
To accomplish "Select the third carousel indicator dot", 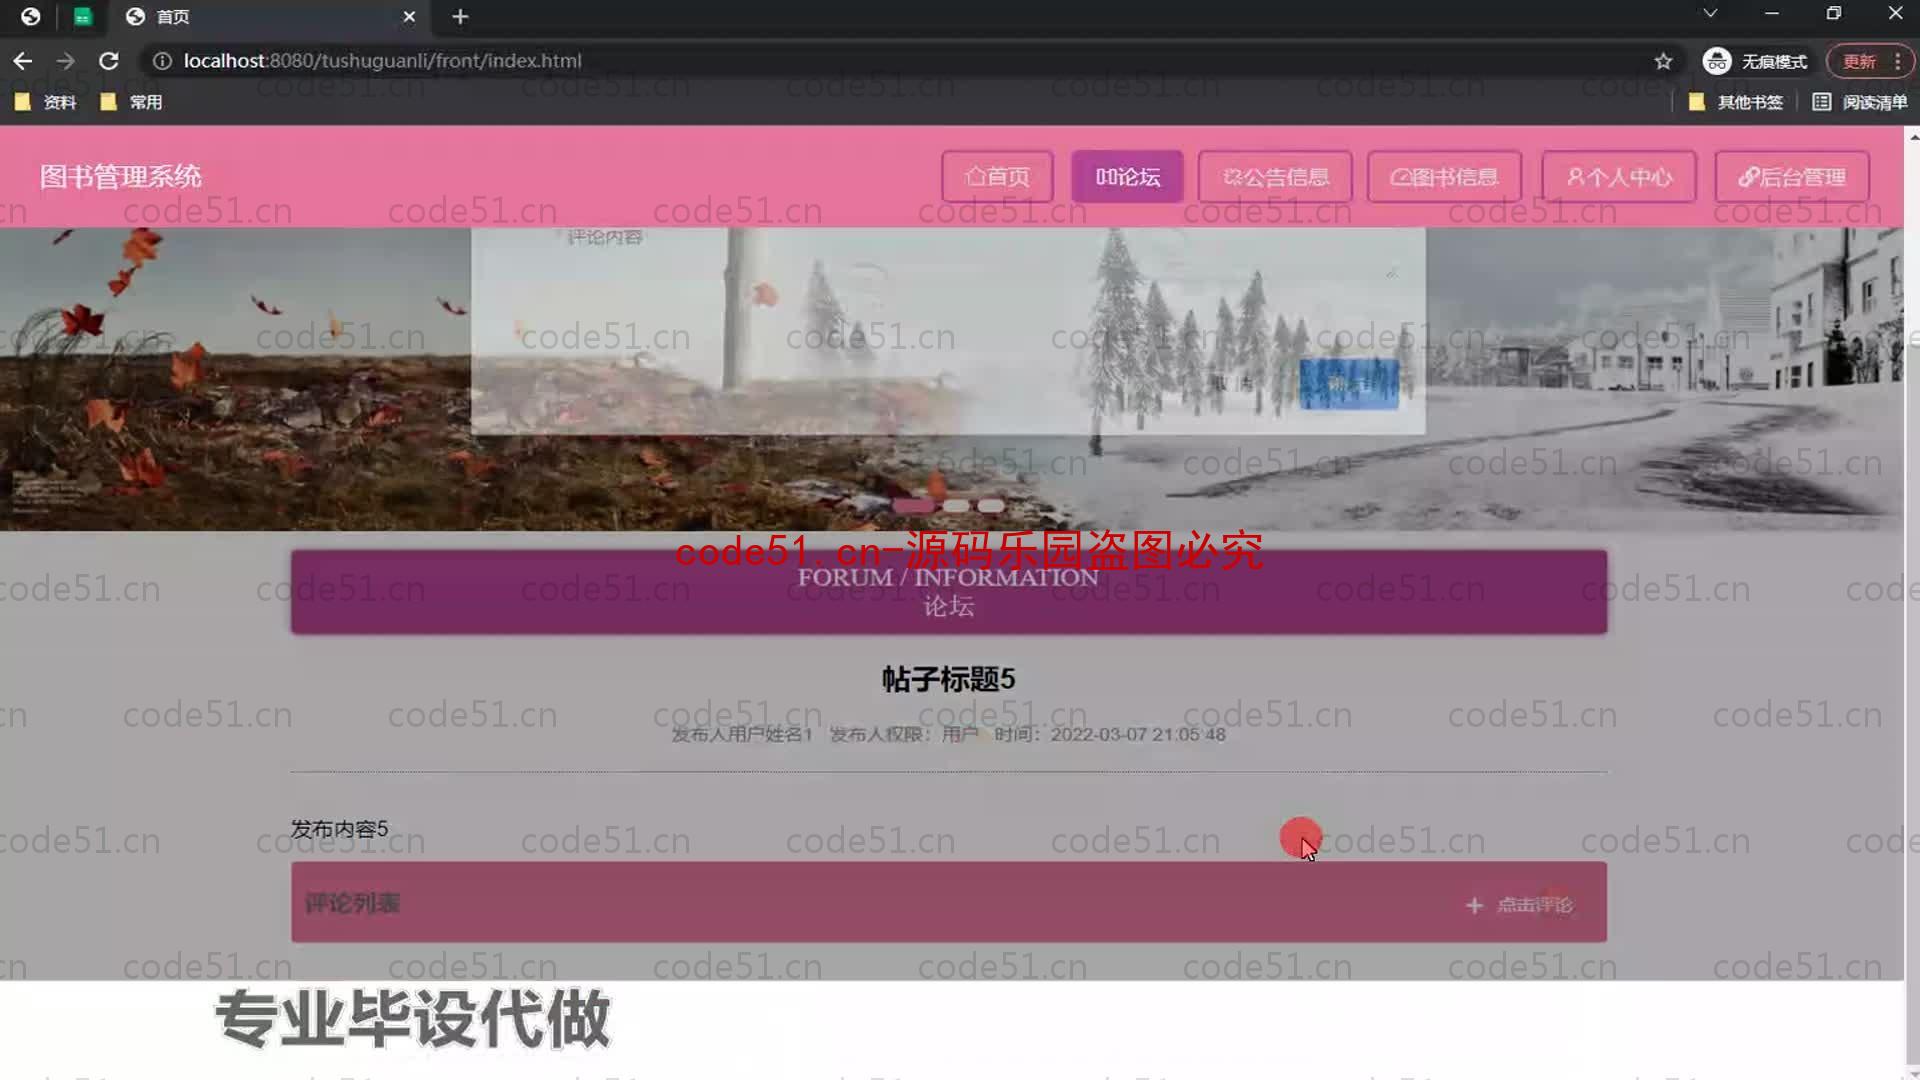I will coord(991,506).
